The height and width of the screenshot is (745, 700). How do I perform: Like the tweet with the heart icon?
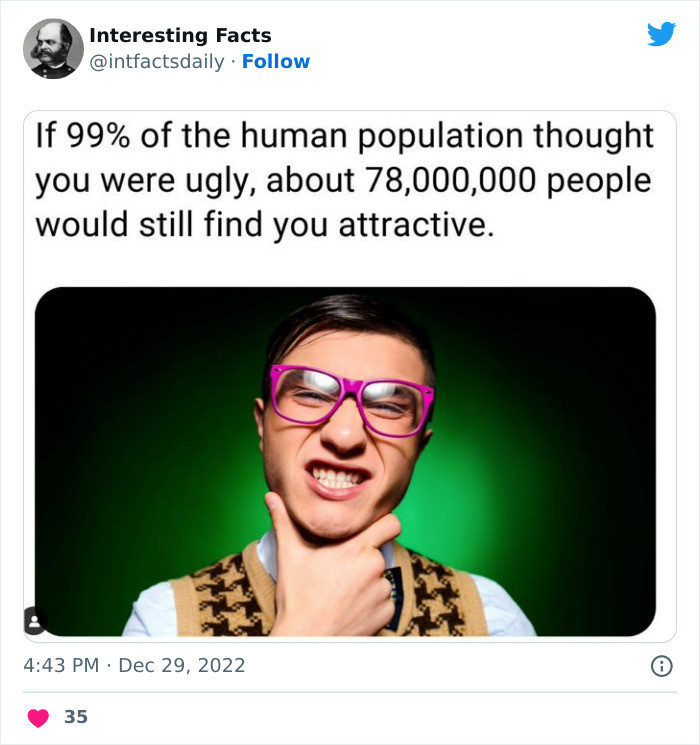[x=38, y=717]
